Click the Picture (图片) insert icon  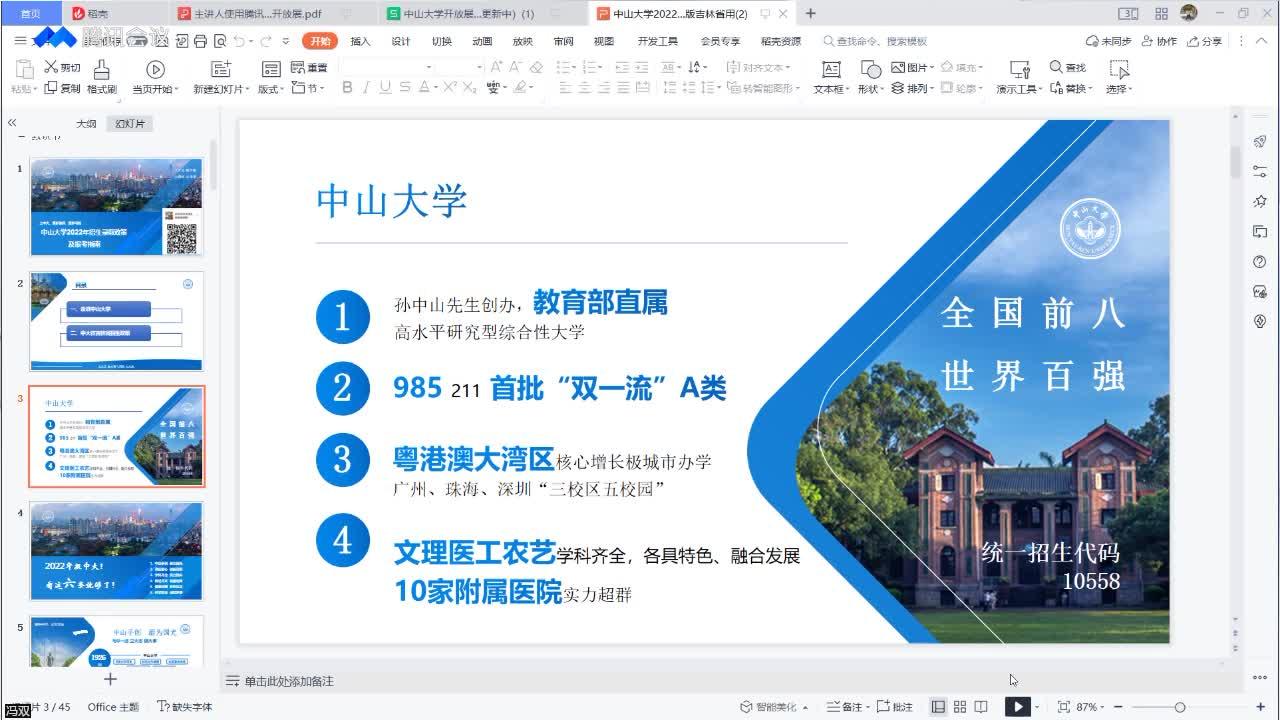click(x=897, y=67)
